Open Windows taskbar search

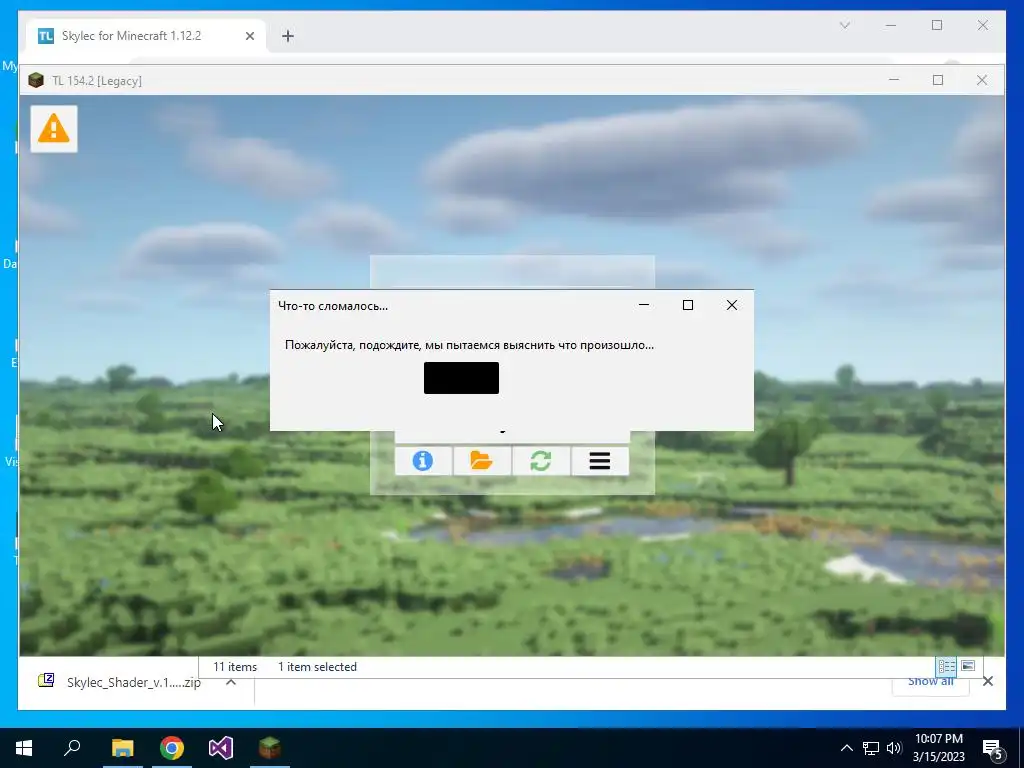click(72, 748)
